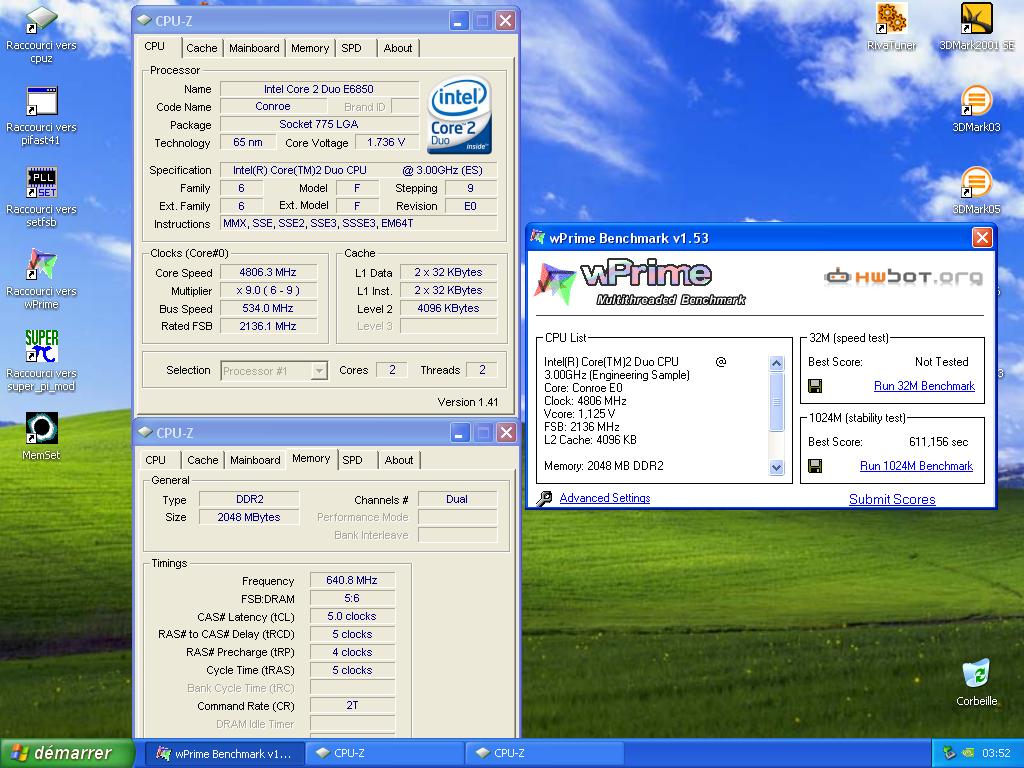Click the first system tray icon
Viewport: 1024px width, 768px height.
pyautogui.click(x=950, y=754)
